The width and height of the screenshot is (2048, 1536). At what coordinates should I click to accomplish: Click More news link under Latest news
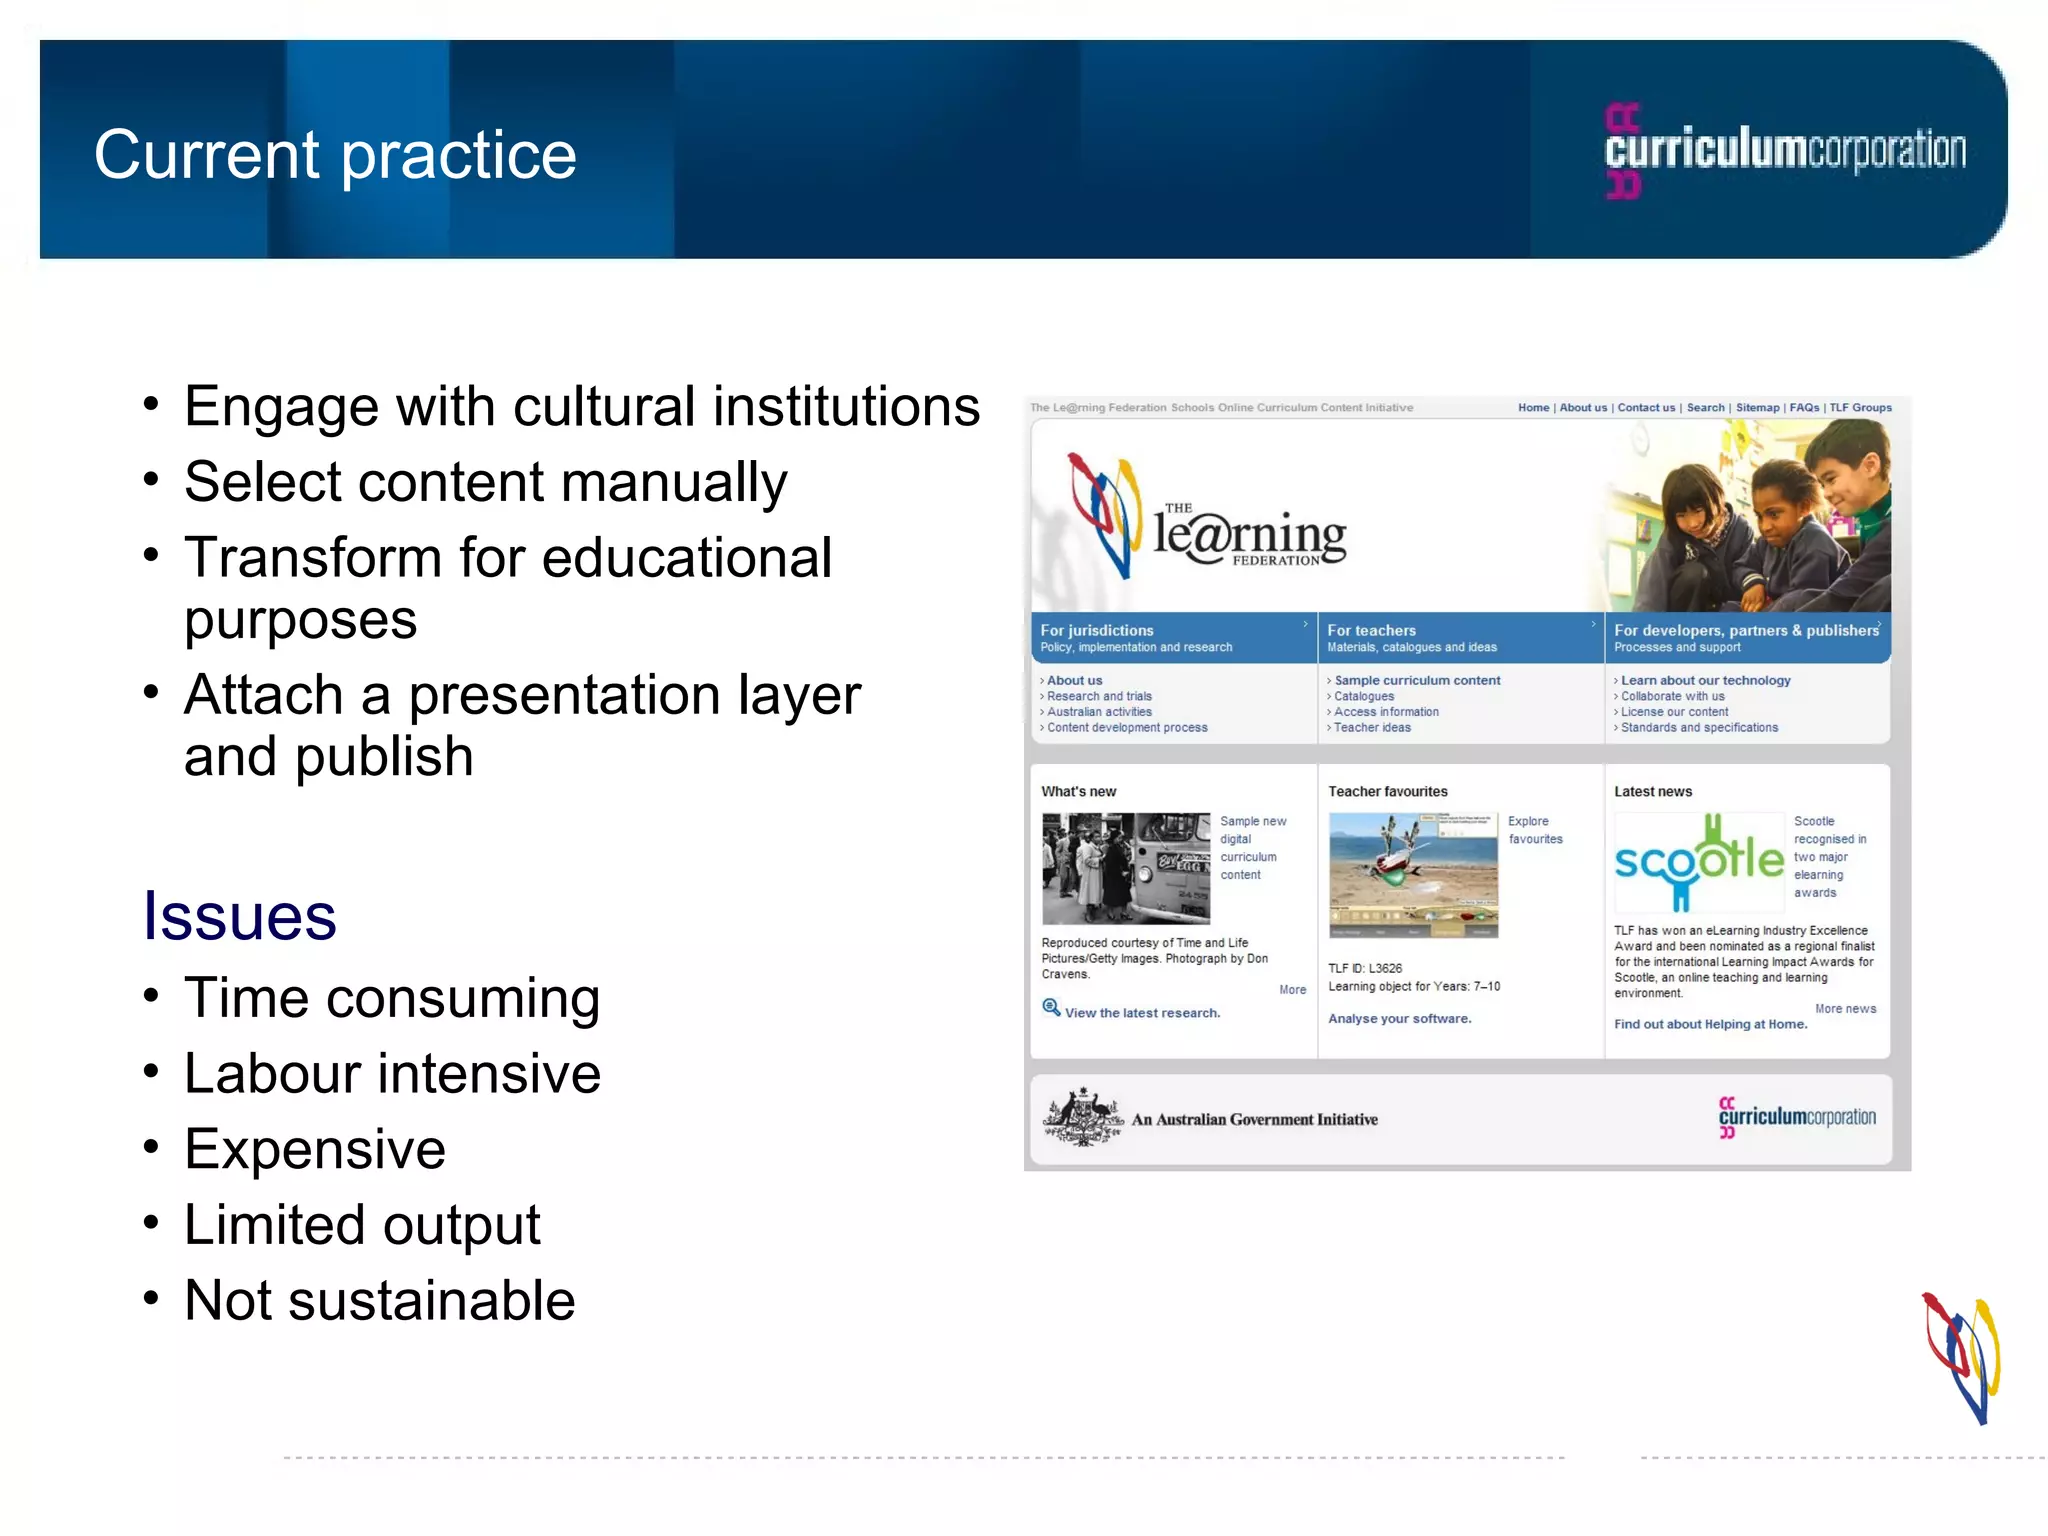[1845, 1009]
